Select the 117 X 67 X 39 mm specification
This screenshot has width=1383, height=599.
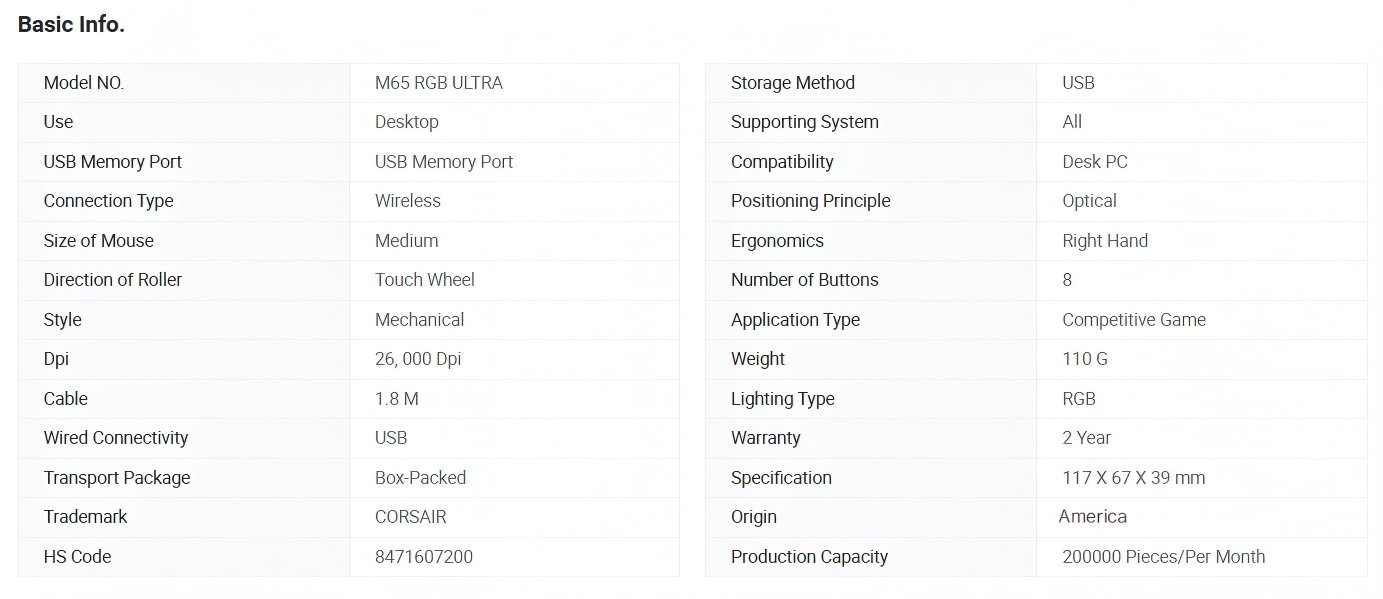(1133, 478)
